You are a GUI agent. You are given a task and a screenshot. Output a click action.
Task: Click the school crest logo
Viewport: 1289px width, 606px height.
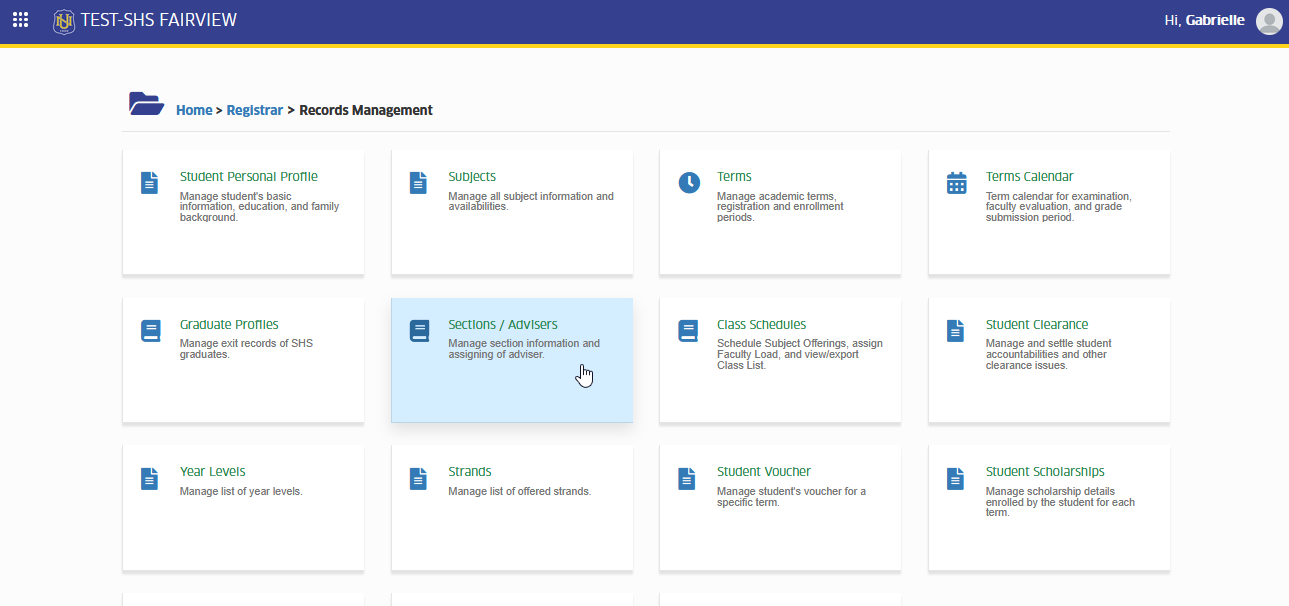64,20
